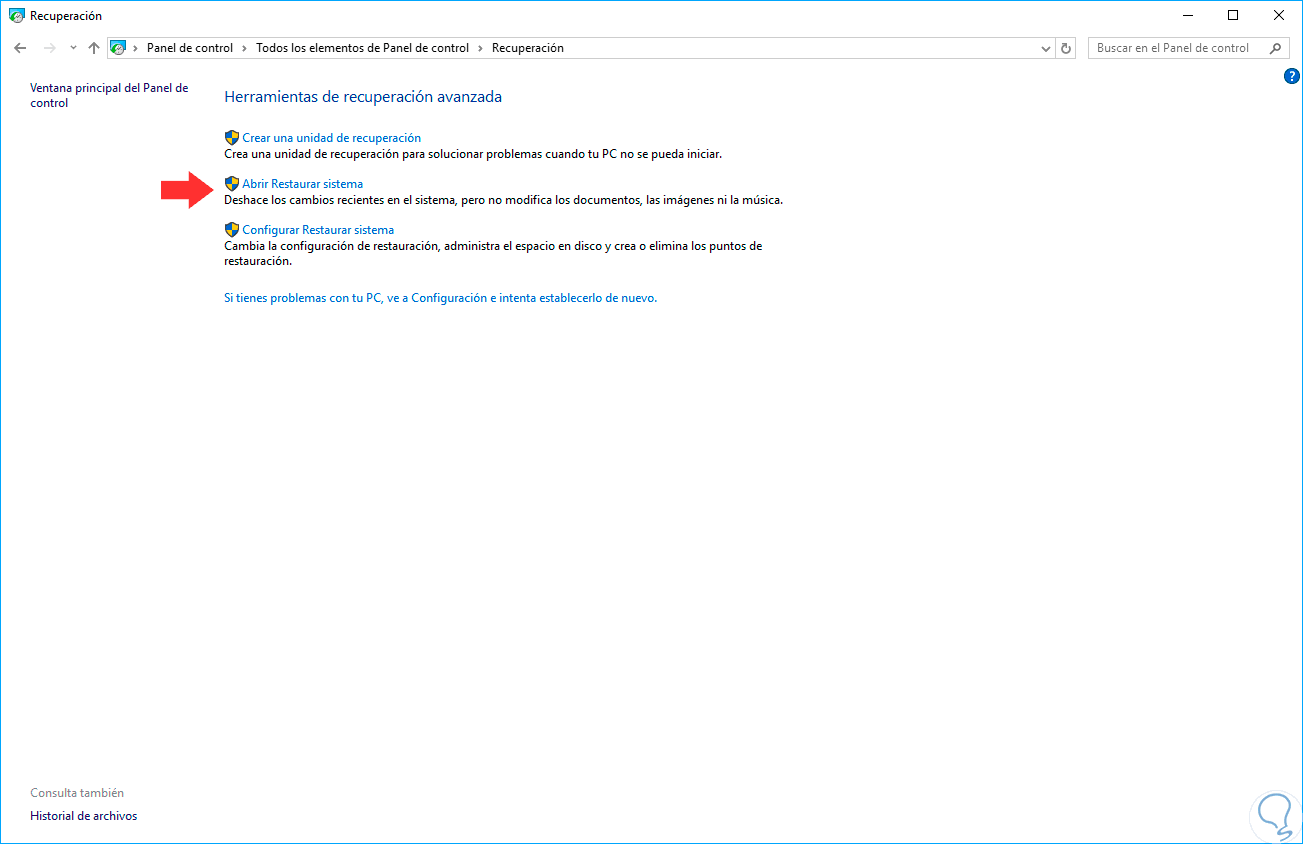Go to Ventana principal del Panel de control
The image size is (1303, 844).
click(109, 96)
